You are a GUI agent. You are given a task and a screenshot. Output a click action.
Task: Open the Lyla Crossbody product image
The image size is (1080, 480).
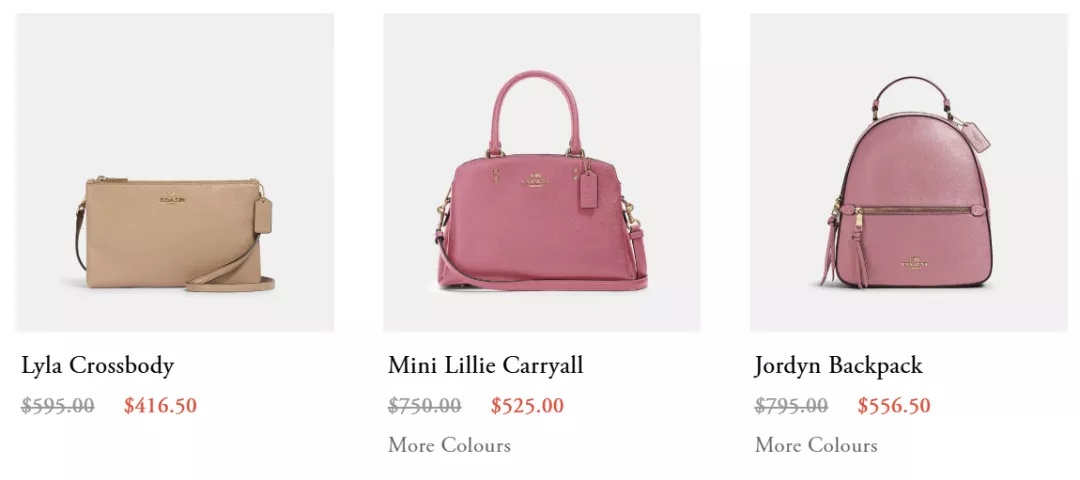[174, 172]
